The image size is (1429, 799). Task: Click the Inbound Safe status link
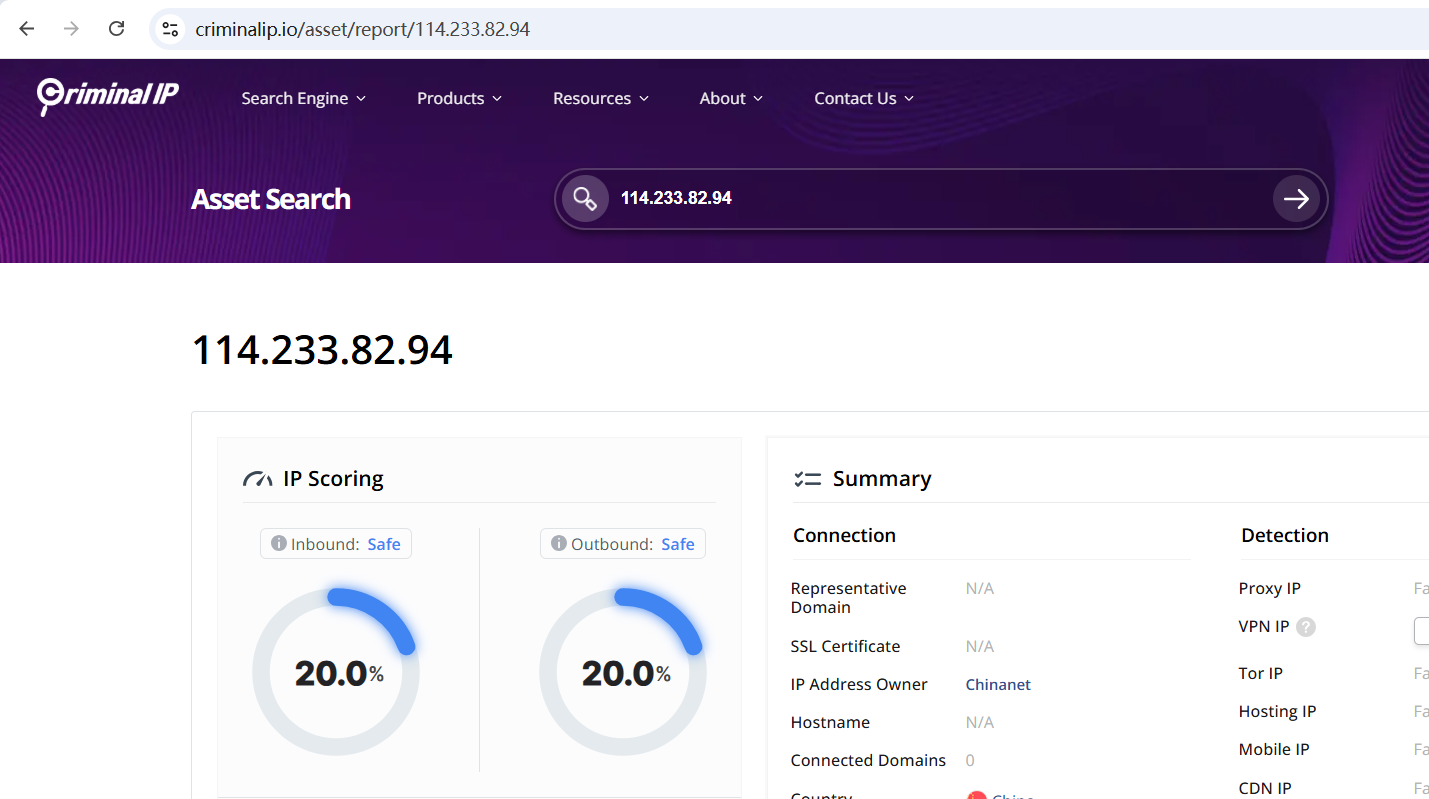(x=384, y=544)
